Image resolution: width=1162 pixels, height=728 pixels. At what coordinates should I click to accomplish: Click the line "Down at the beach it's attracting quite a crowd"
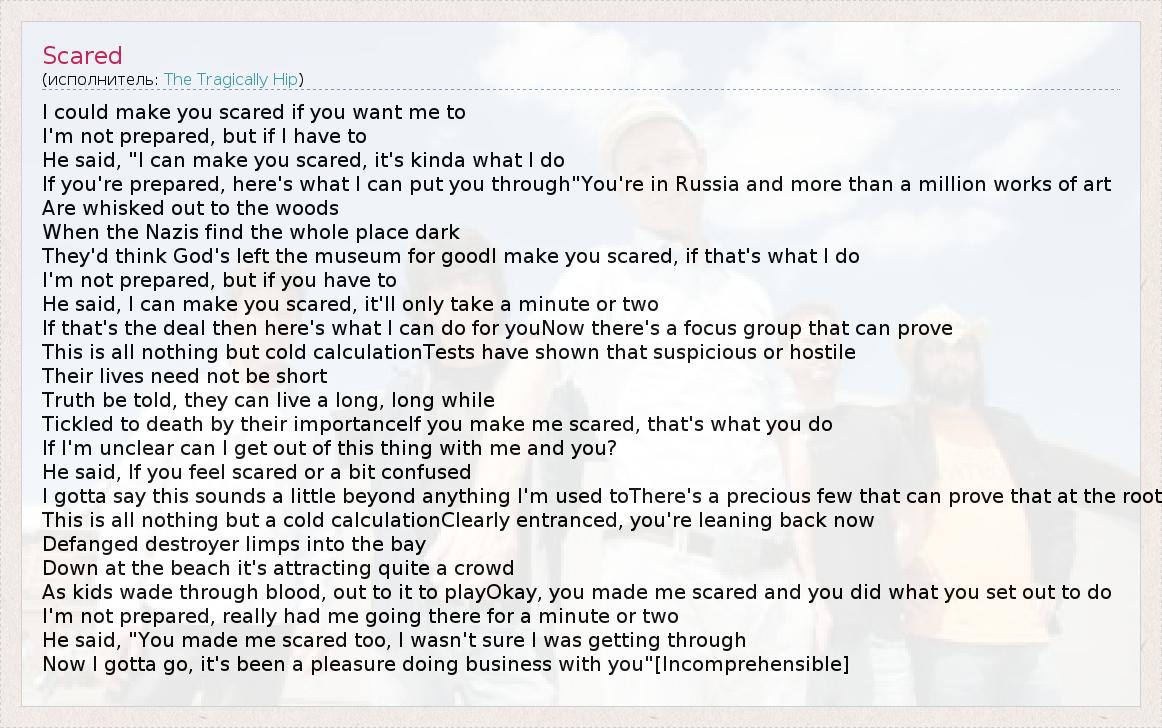click(278, 568)
